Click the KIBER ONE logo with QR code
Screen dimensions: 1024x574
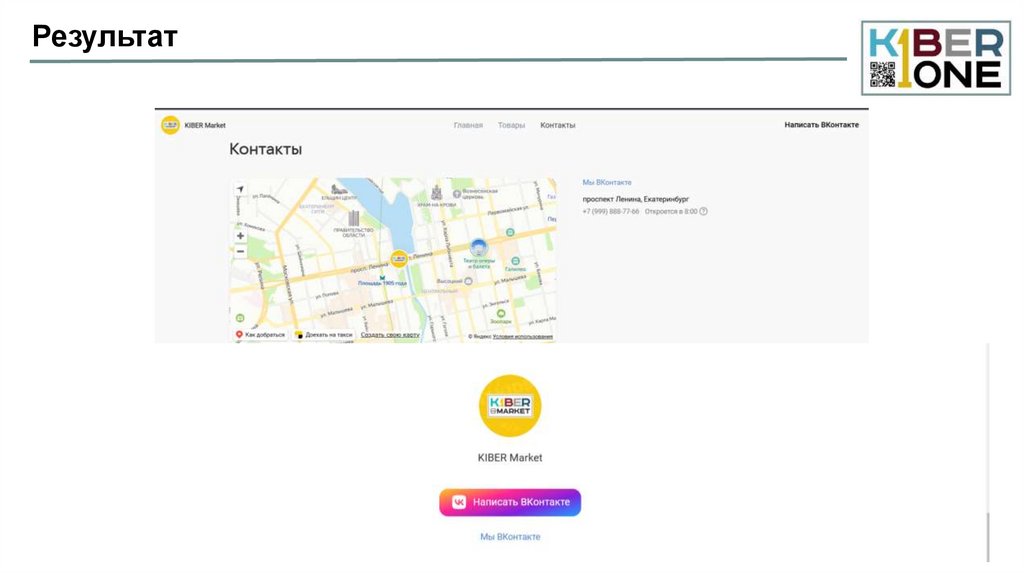(936, 58)
